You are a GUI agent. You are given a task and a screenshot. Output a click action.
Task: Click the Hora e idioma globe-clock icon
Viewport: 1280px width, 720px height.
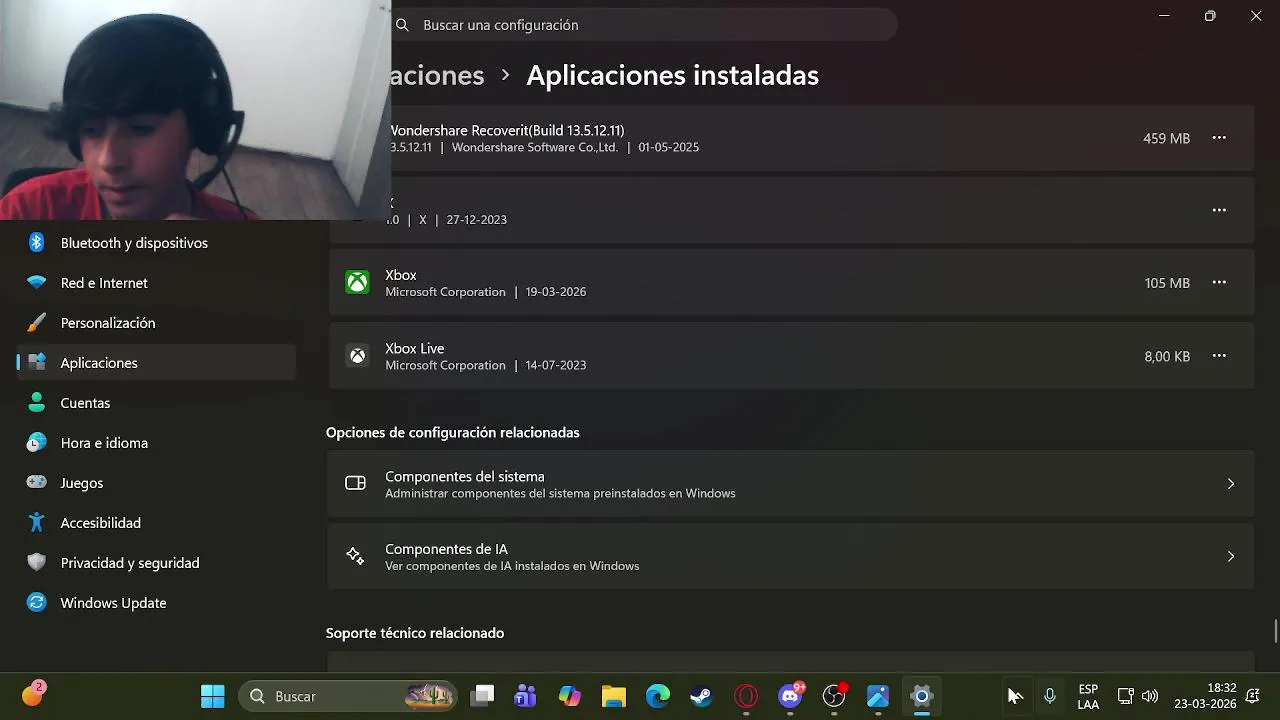point(37,443)
